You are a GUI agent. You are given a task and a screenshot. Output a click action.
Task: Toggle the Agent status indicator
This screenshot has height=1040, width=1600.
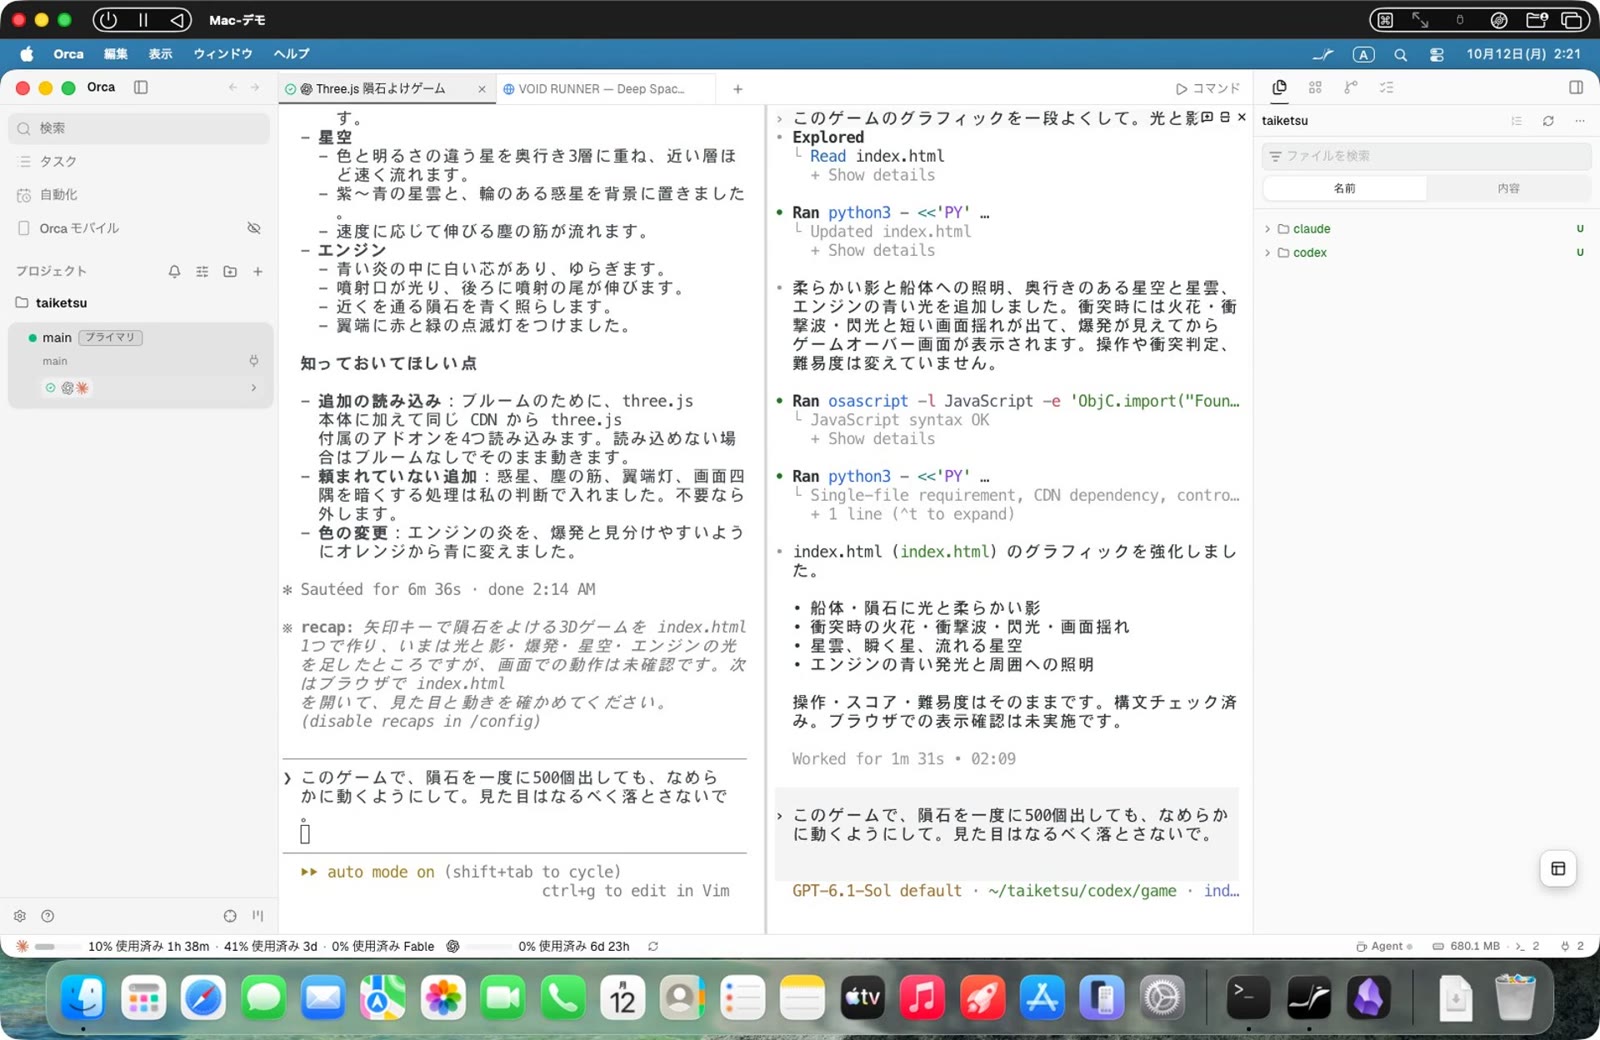click(x=1384, y=946)
